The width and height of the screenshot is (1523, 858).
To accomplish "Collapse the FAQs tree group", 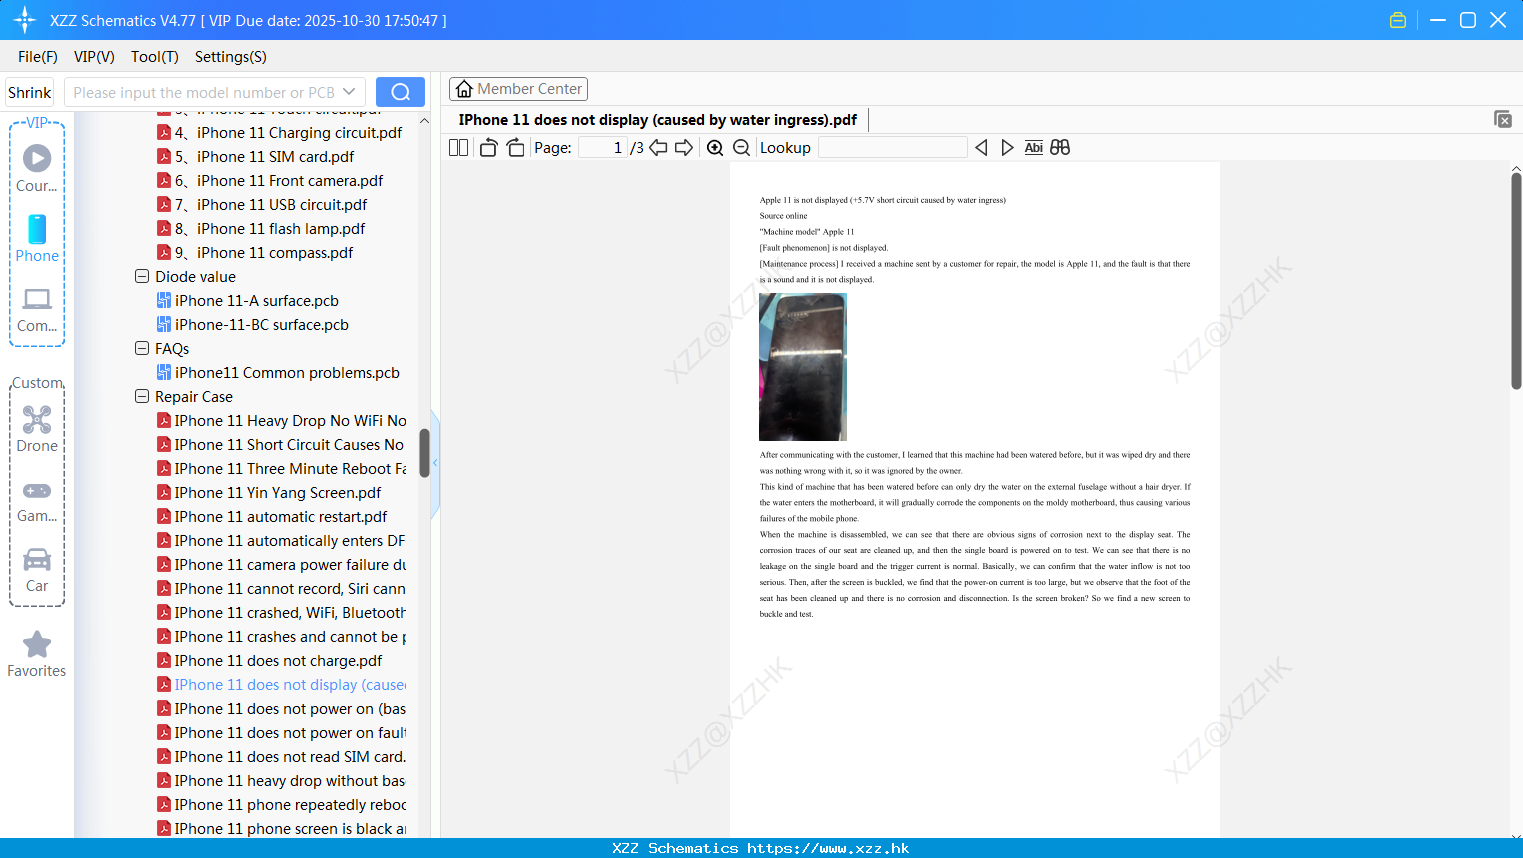I will point(142,348).
